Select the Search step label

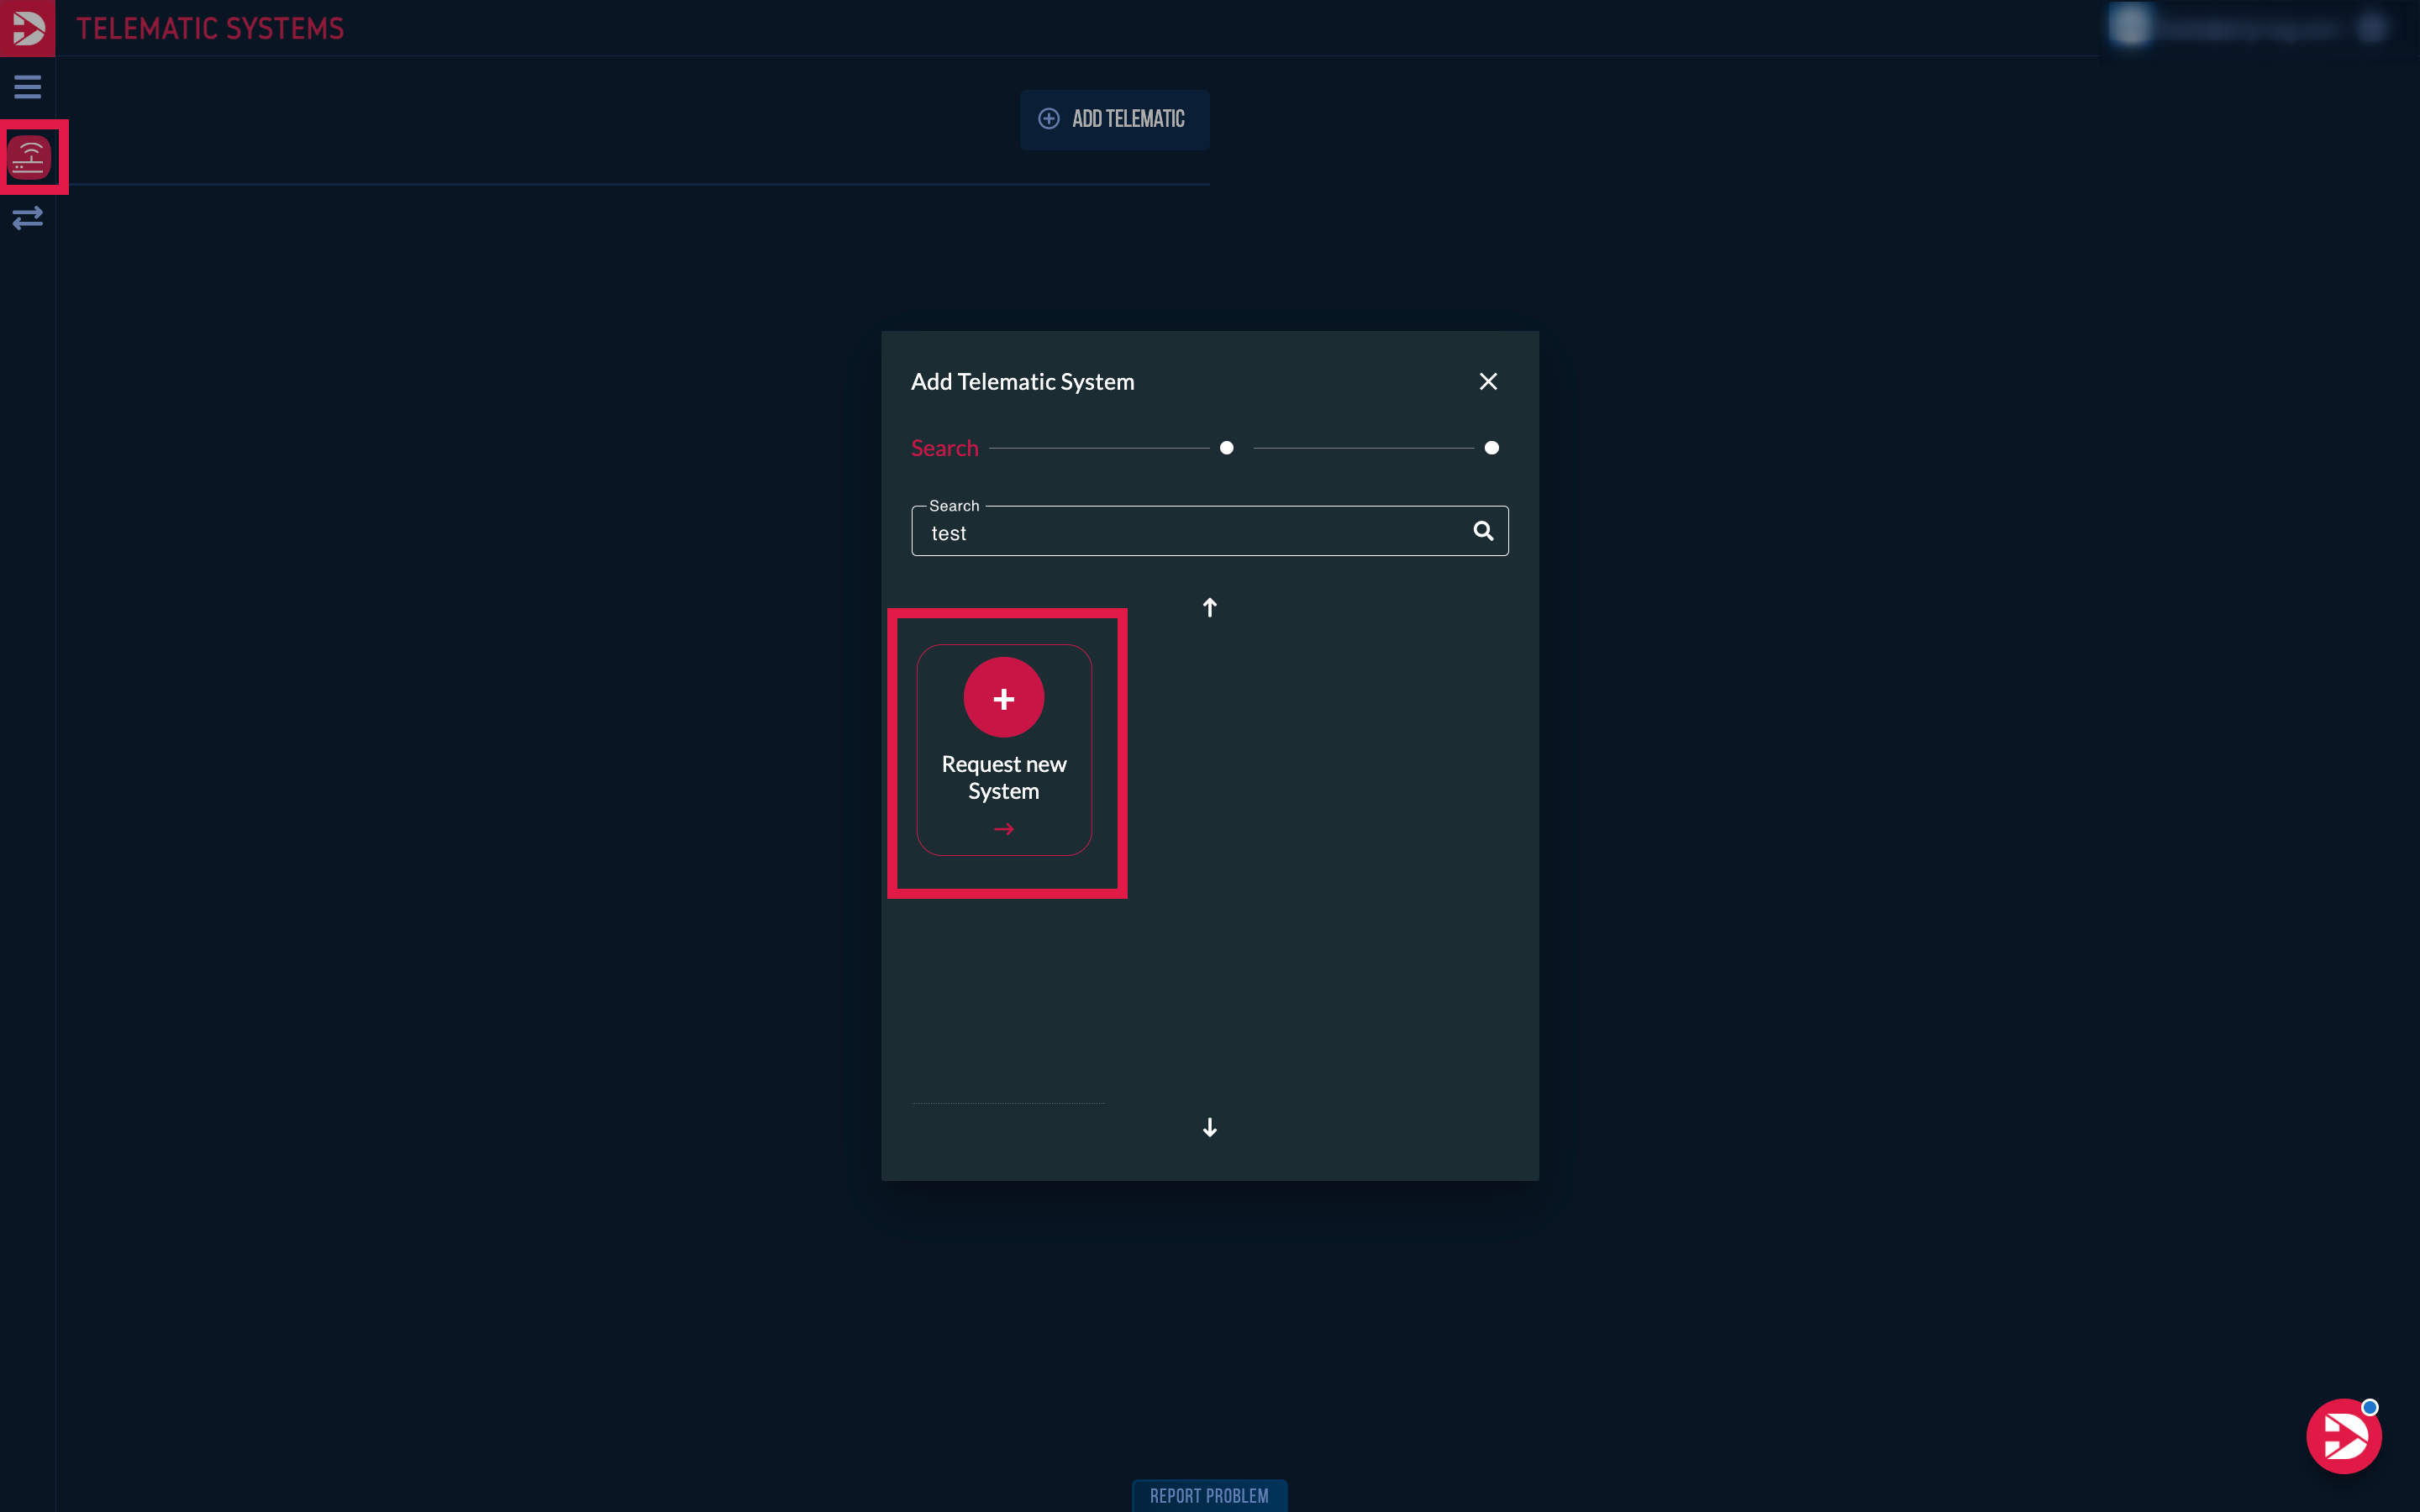pos(944,448)
